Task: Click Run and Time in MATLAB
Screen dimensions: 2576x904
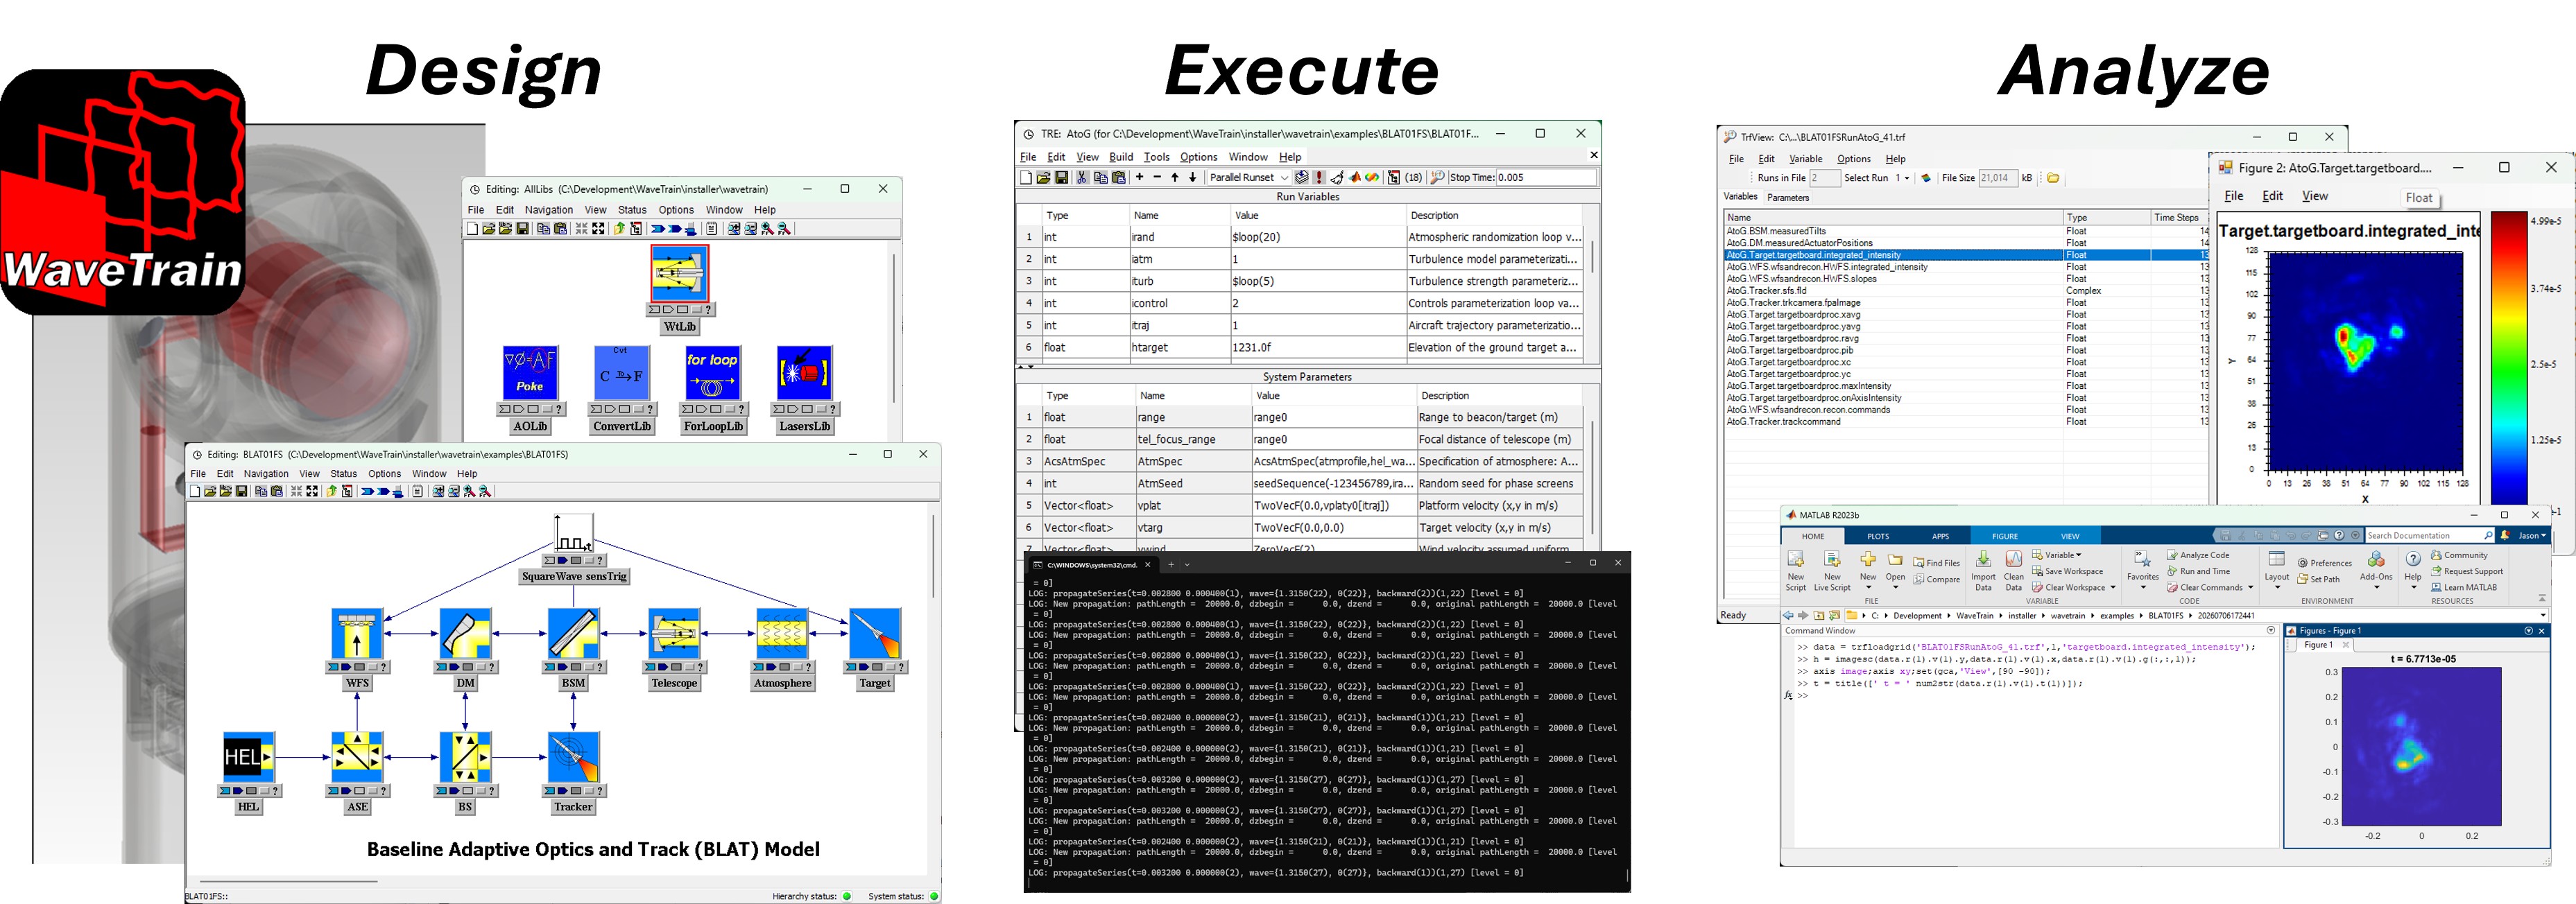Action: coord(2198,571)
